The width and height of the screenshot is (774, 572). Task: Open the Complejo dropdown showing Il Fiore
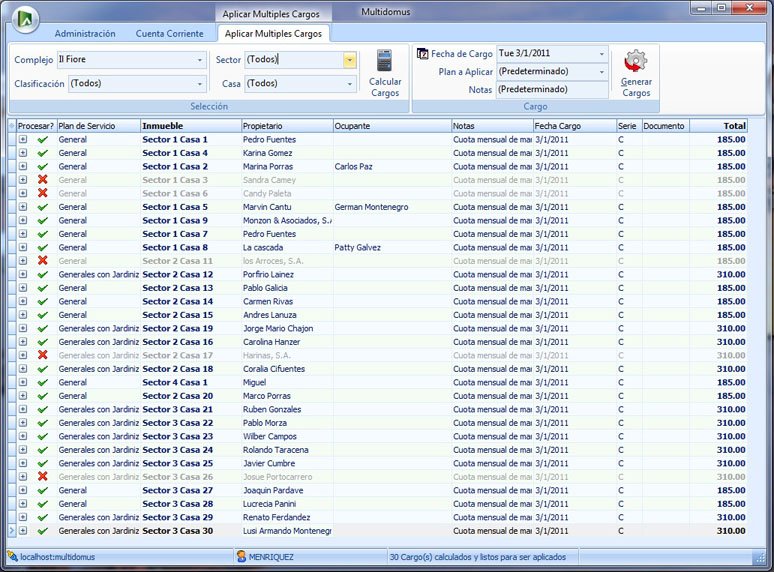point(199,60)
